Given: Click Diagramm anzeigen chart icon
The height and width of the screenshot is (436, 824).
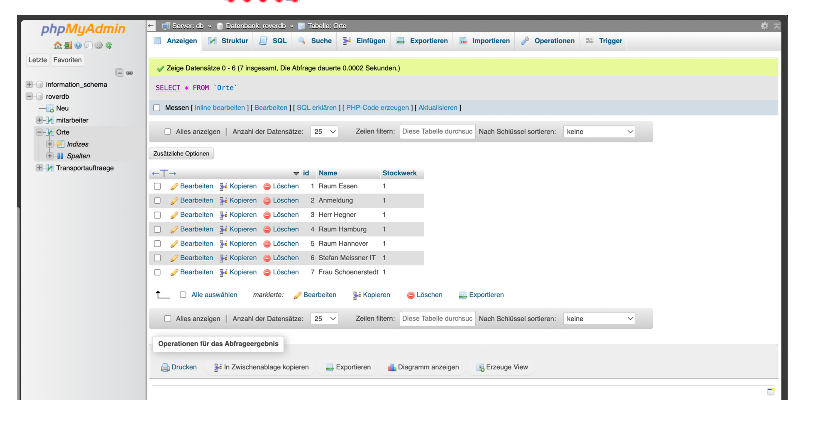Looking at the screenshot, I should [x=392, y=368].
